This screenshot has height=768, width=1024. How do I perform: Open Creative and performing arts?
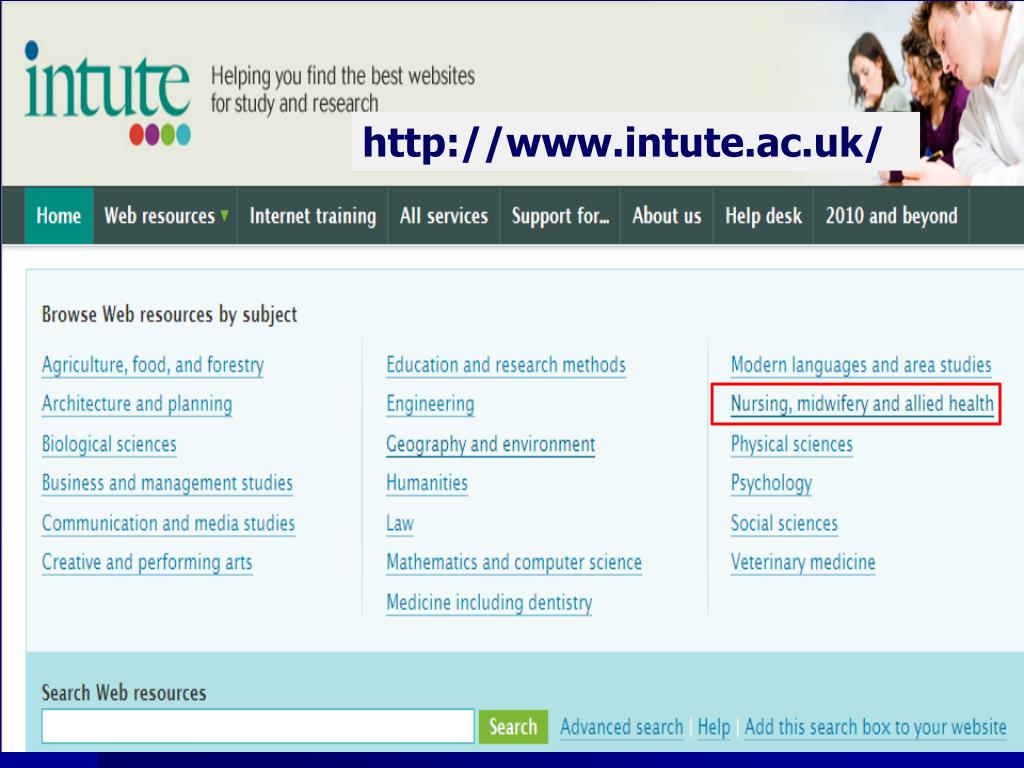click(147, 562)
